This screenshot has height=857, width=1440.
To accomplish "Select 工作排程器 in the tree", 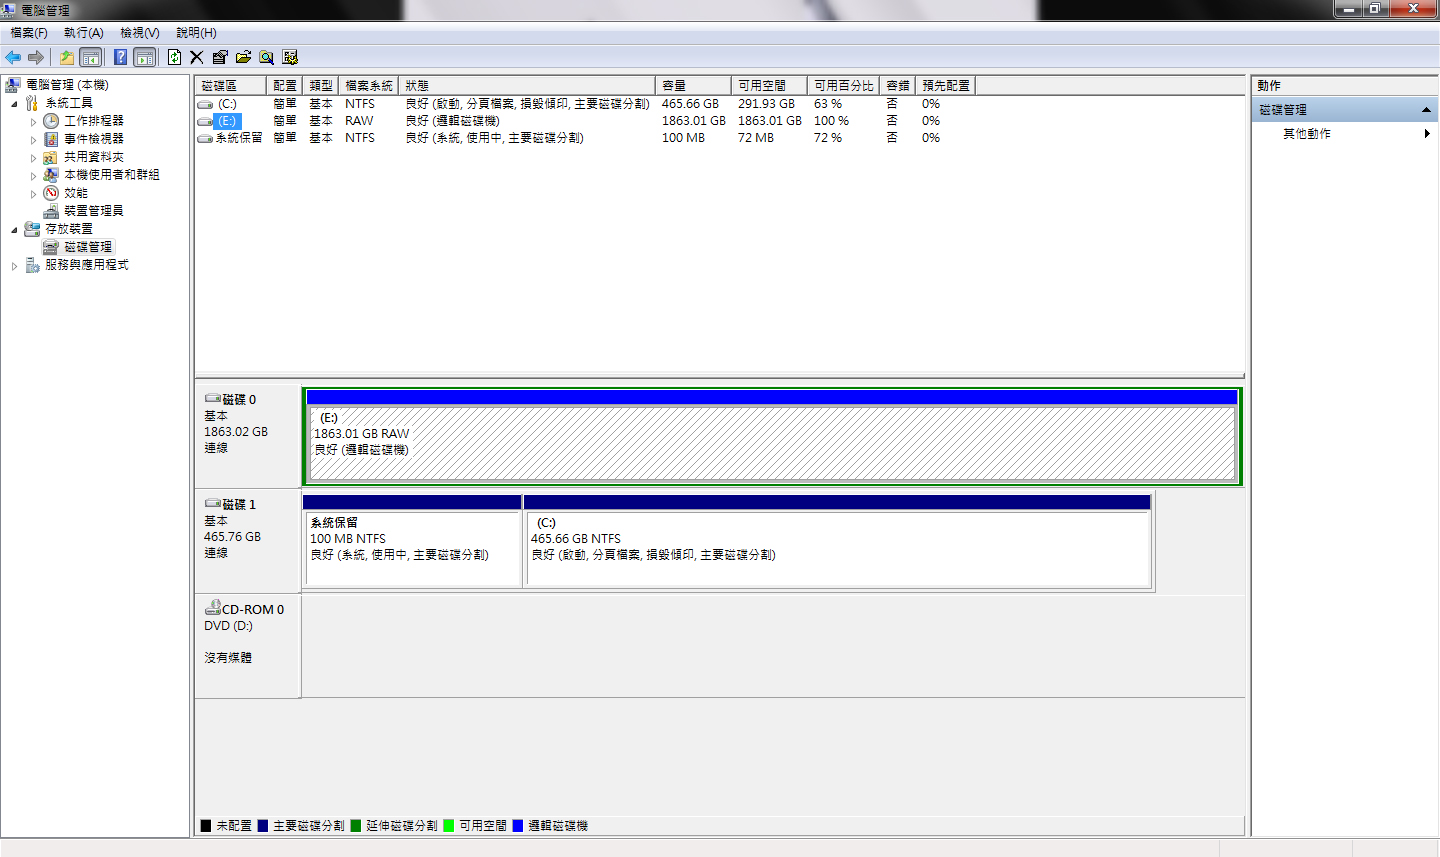I will point(94,121).
